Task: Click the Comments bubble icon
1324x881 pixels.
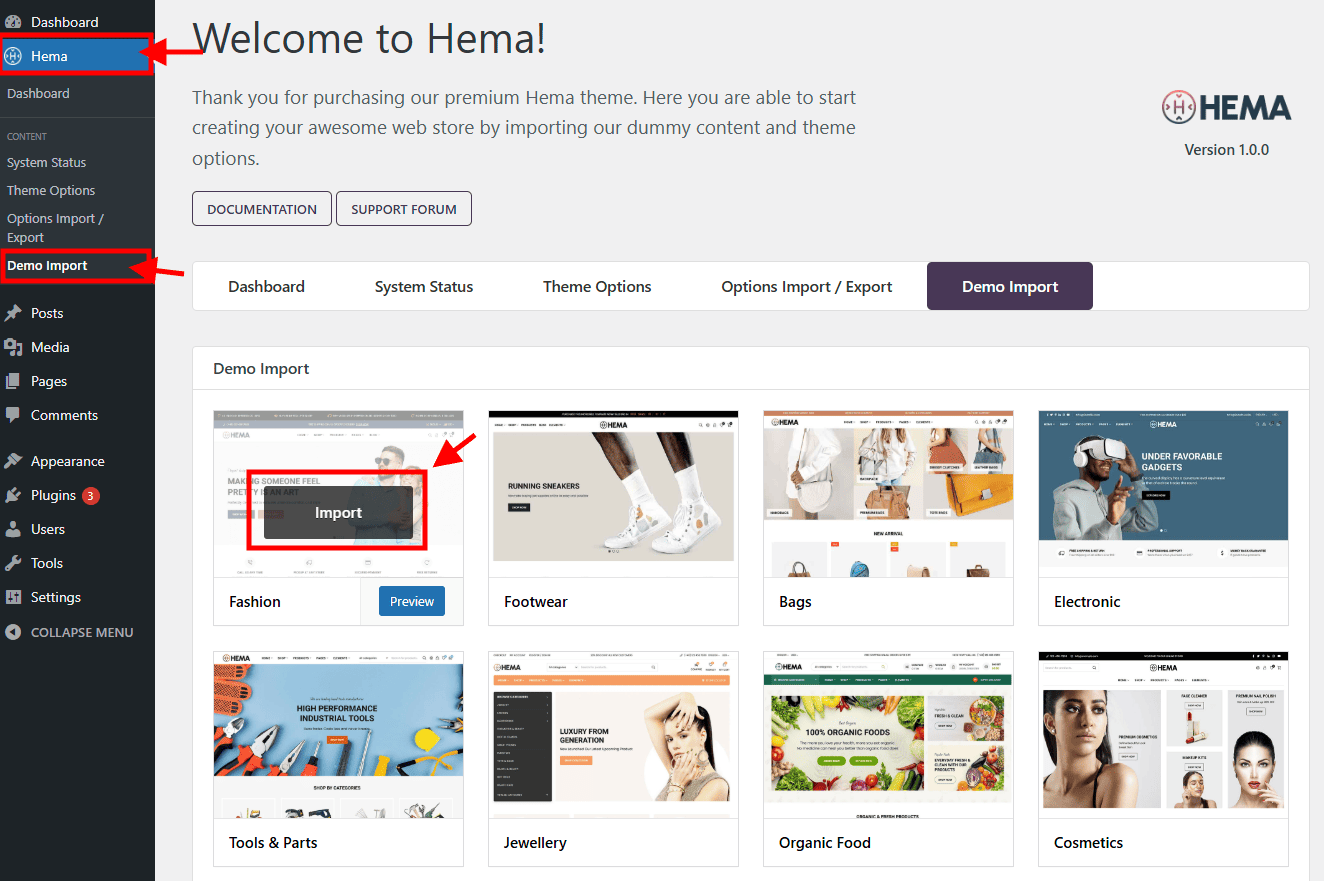Action: click(x=13, y=415)
